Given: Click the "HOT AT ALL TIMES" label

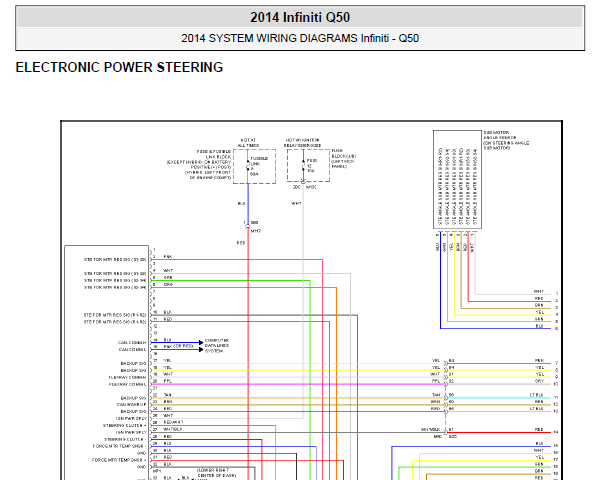Looking at the screenshot, I should point(248,143).
